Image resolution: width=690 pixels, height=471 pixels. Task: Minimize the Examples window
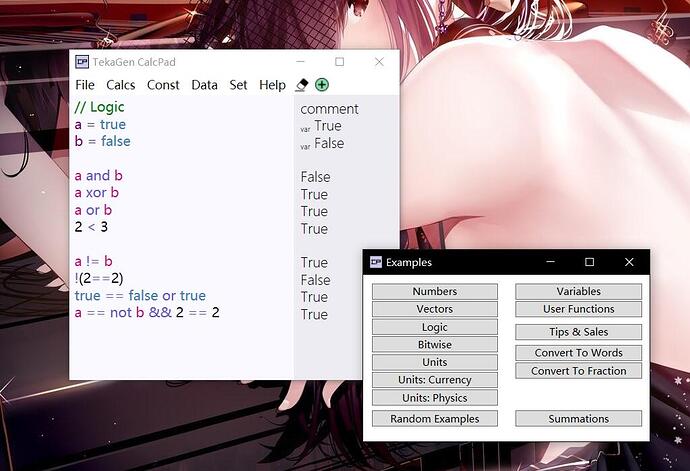pos(550,262)
